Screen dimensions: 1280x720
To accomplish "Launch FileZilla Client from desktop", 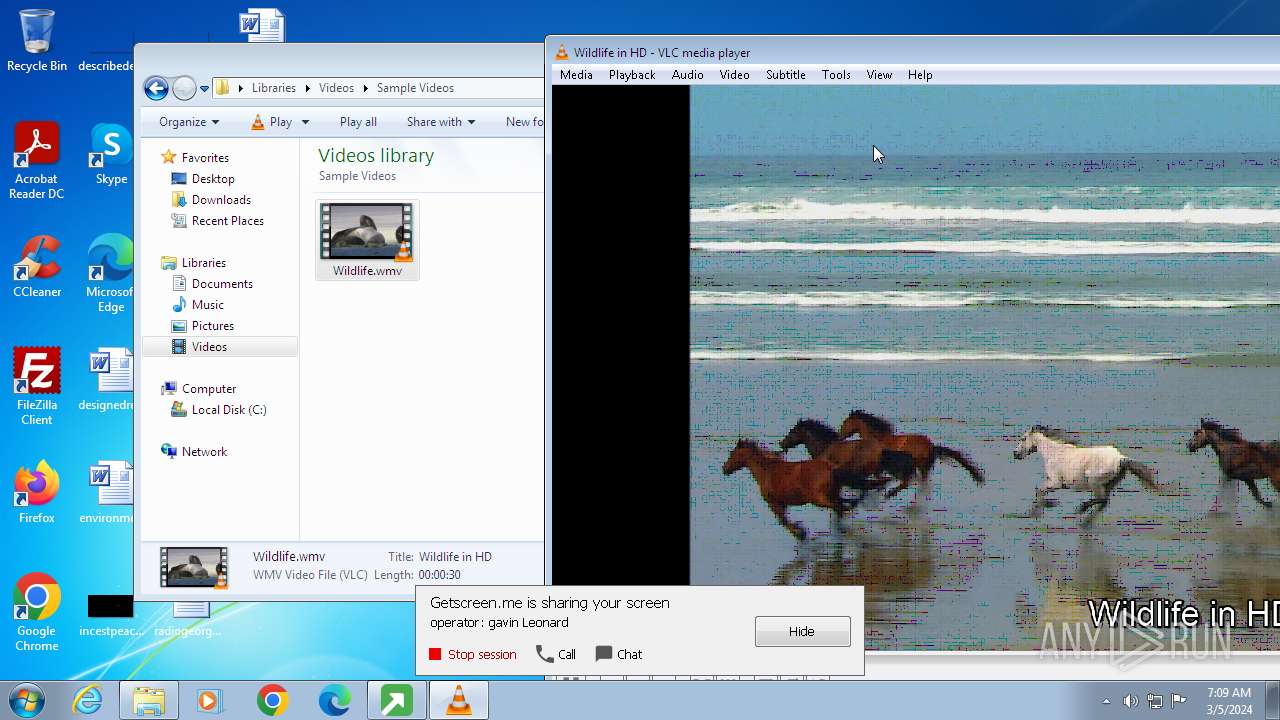I will coord(37,386).
